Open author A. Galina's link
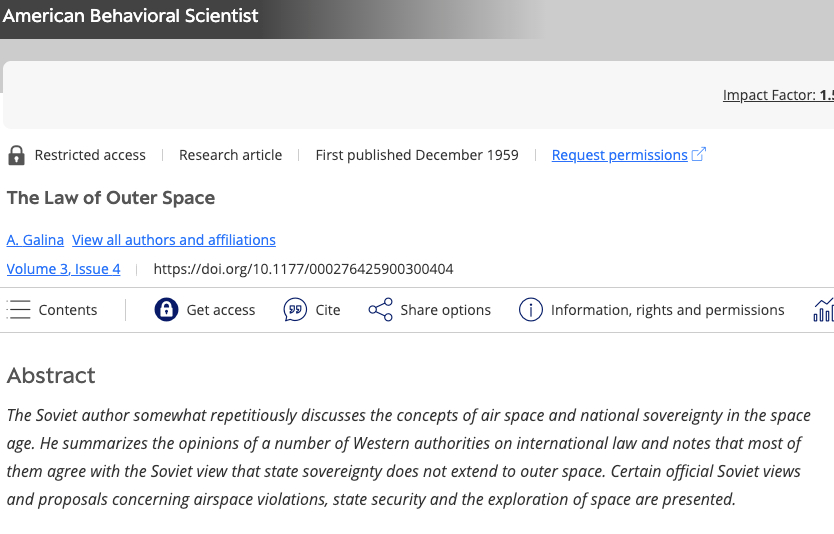834x534 pixels. 35,240
